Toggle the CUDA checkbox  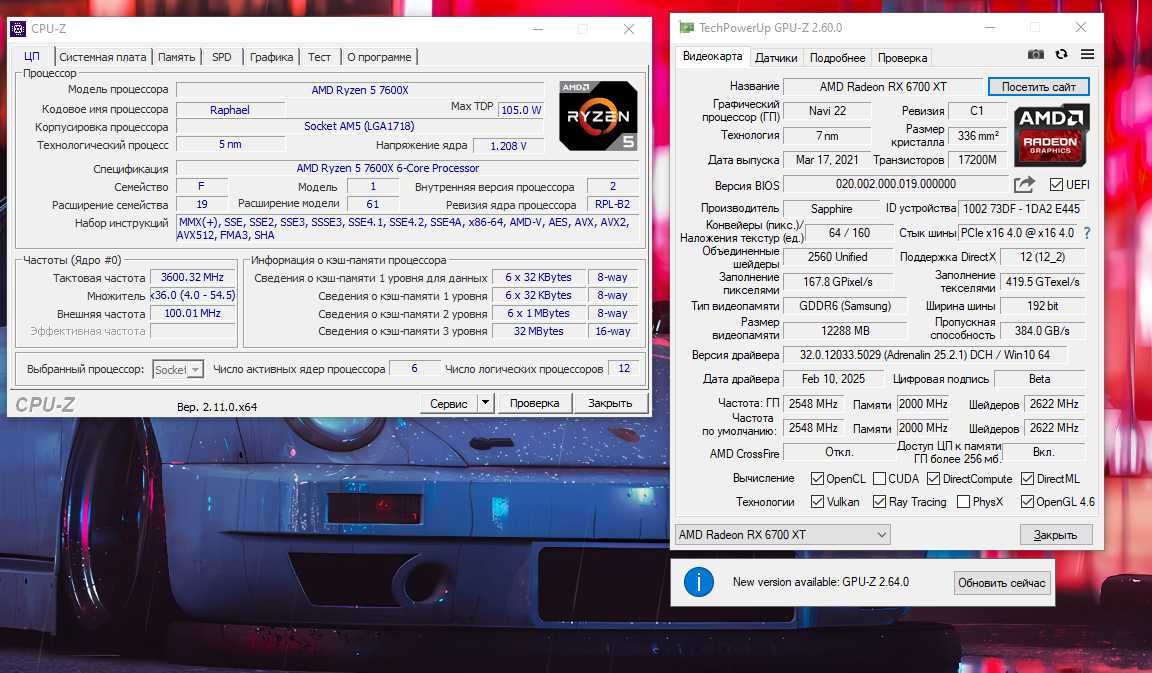879,478
